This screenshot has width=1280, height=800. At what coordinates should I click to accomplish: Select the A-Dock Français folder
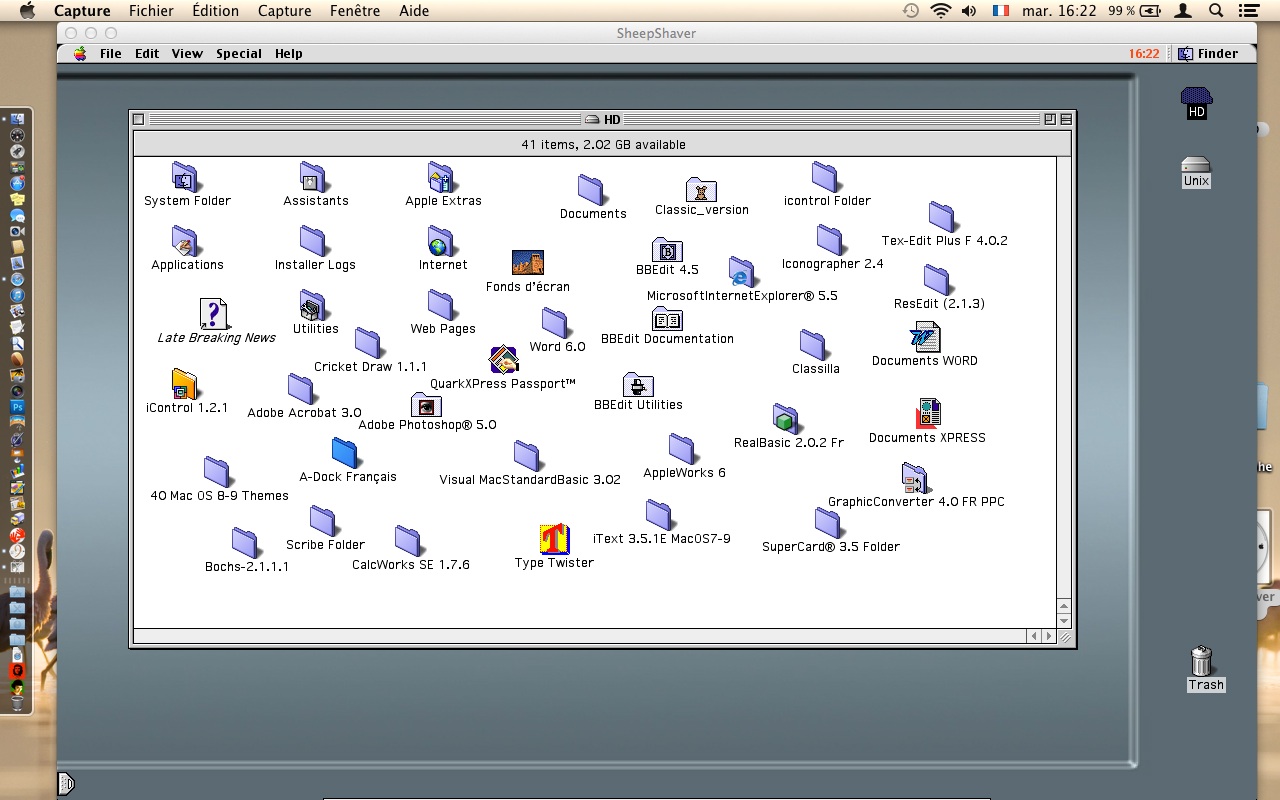346,453
